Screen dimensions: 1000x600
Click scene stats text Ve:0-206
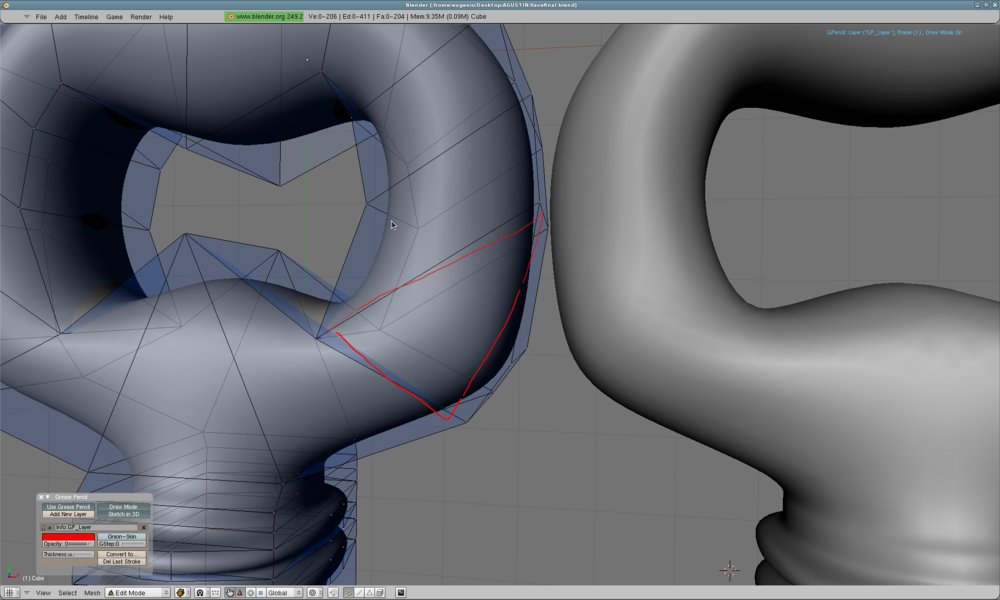click(x=322, y=17)
